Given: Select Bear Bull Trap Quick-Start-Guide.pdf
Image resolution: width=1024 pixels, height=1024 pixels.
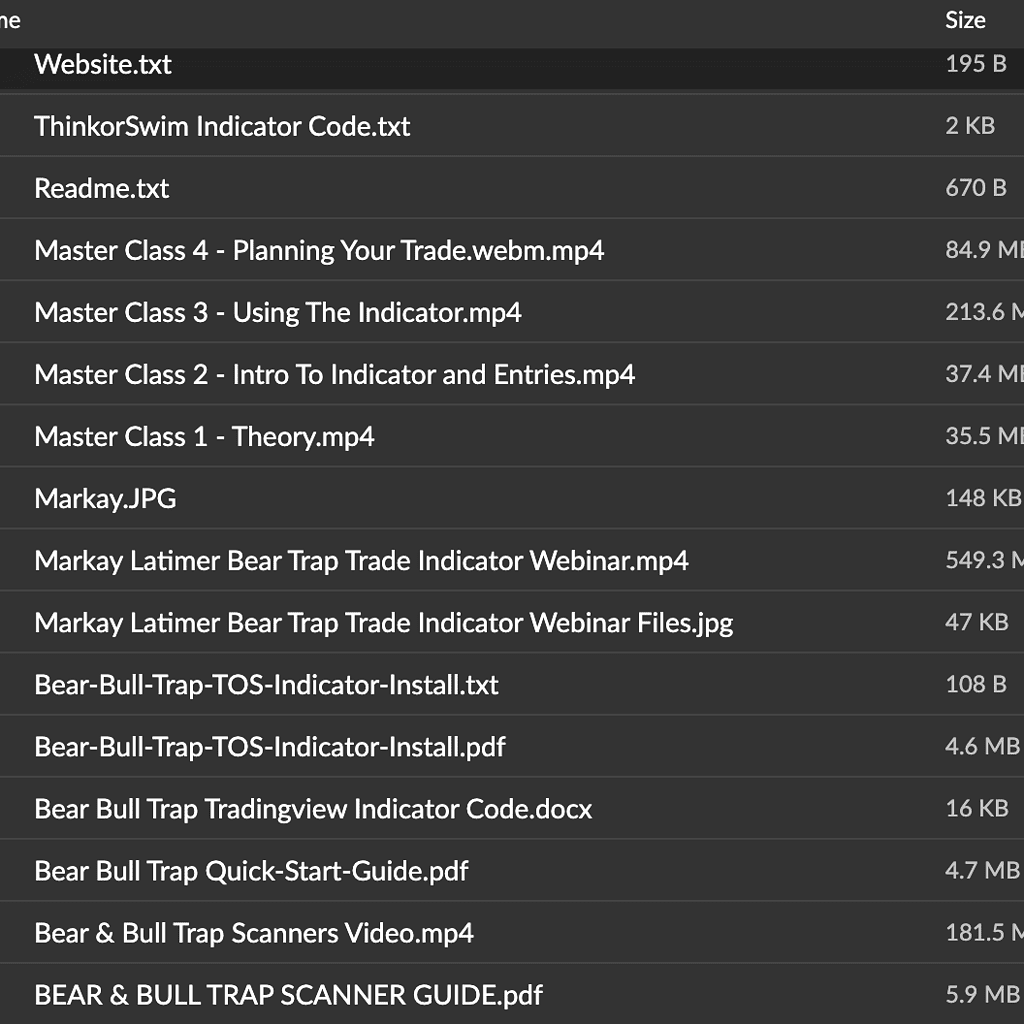Looking at the screenshot, I should [x=251, y=871].
